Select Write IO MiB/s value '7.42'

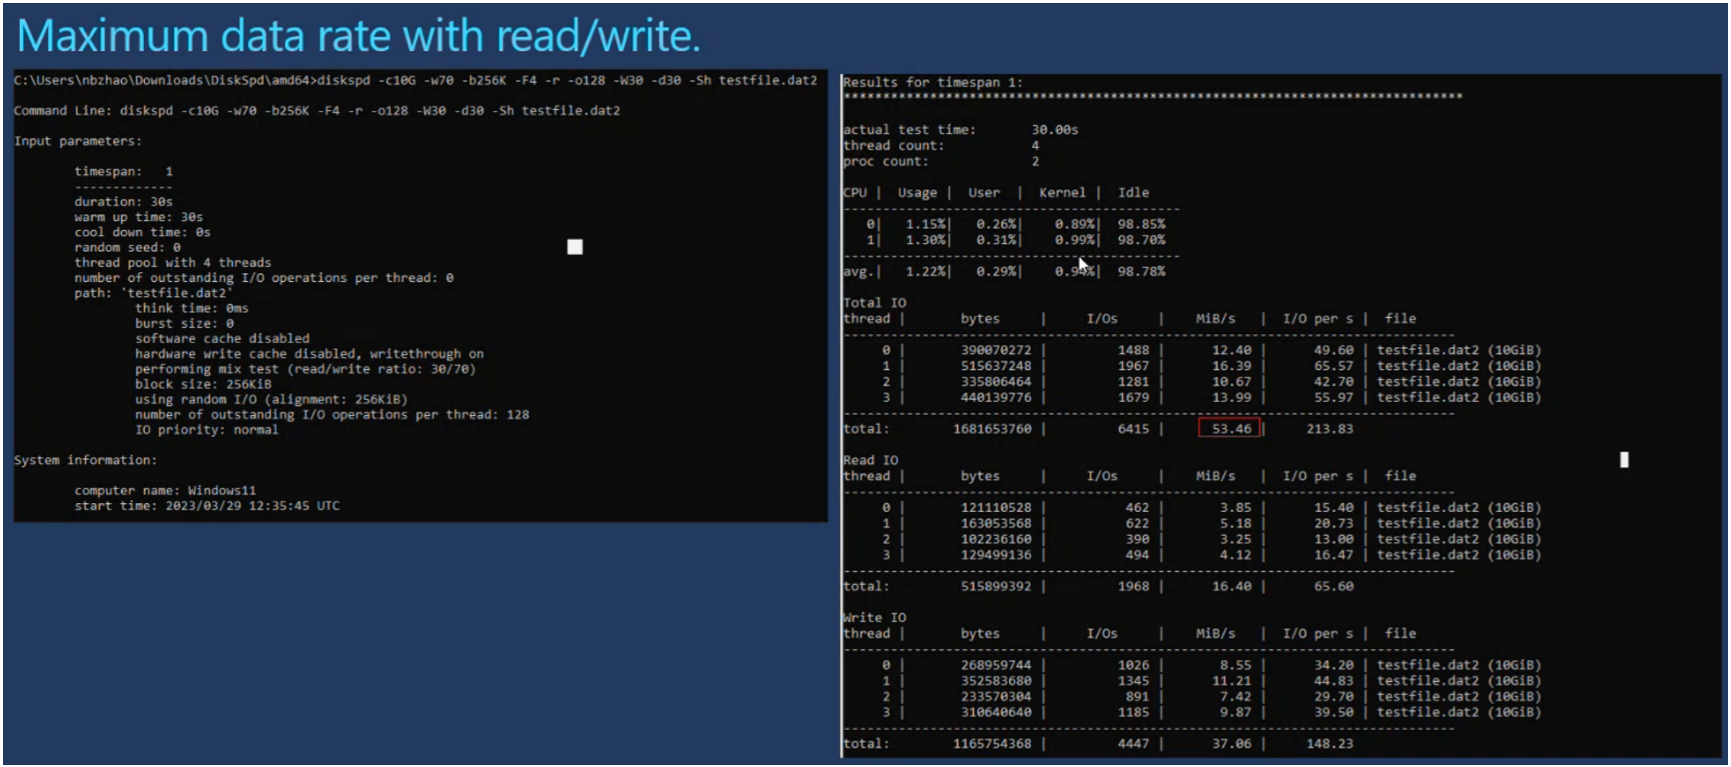(x=1235, y=697)
